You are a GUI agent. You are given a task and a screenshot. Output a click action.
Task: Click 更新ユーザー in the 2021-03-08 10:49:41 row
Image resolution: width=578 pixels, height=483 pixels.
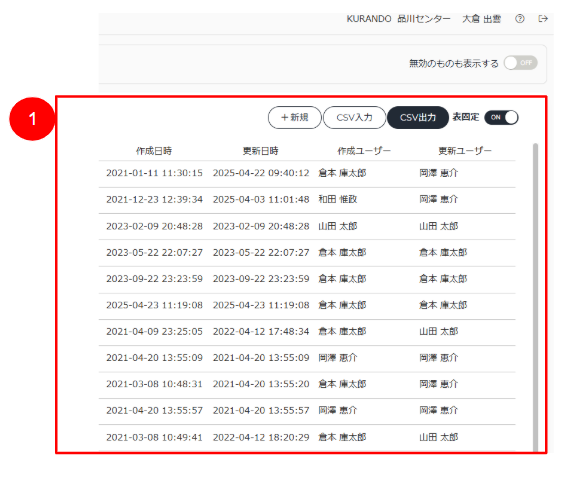click(439, 437)
